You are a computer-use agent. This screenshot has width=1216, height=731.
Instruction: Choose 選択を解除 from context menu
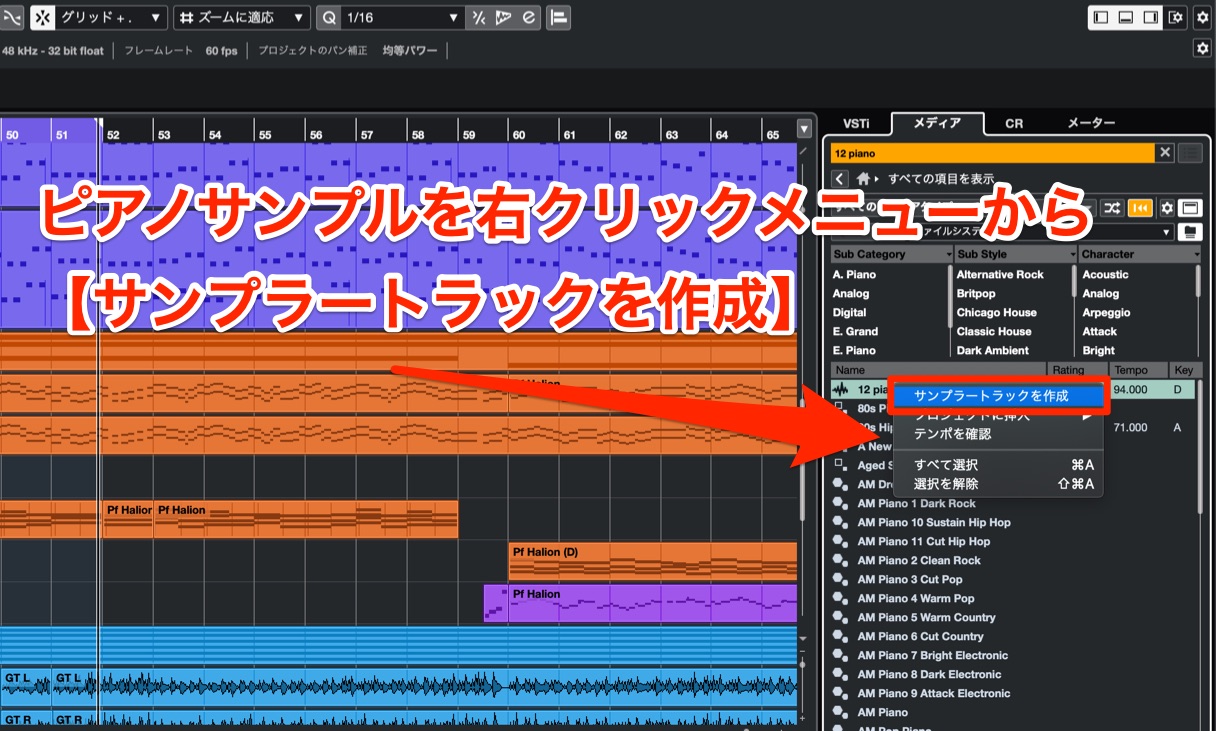point(998,484)
